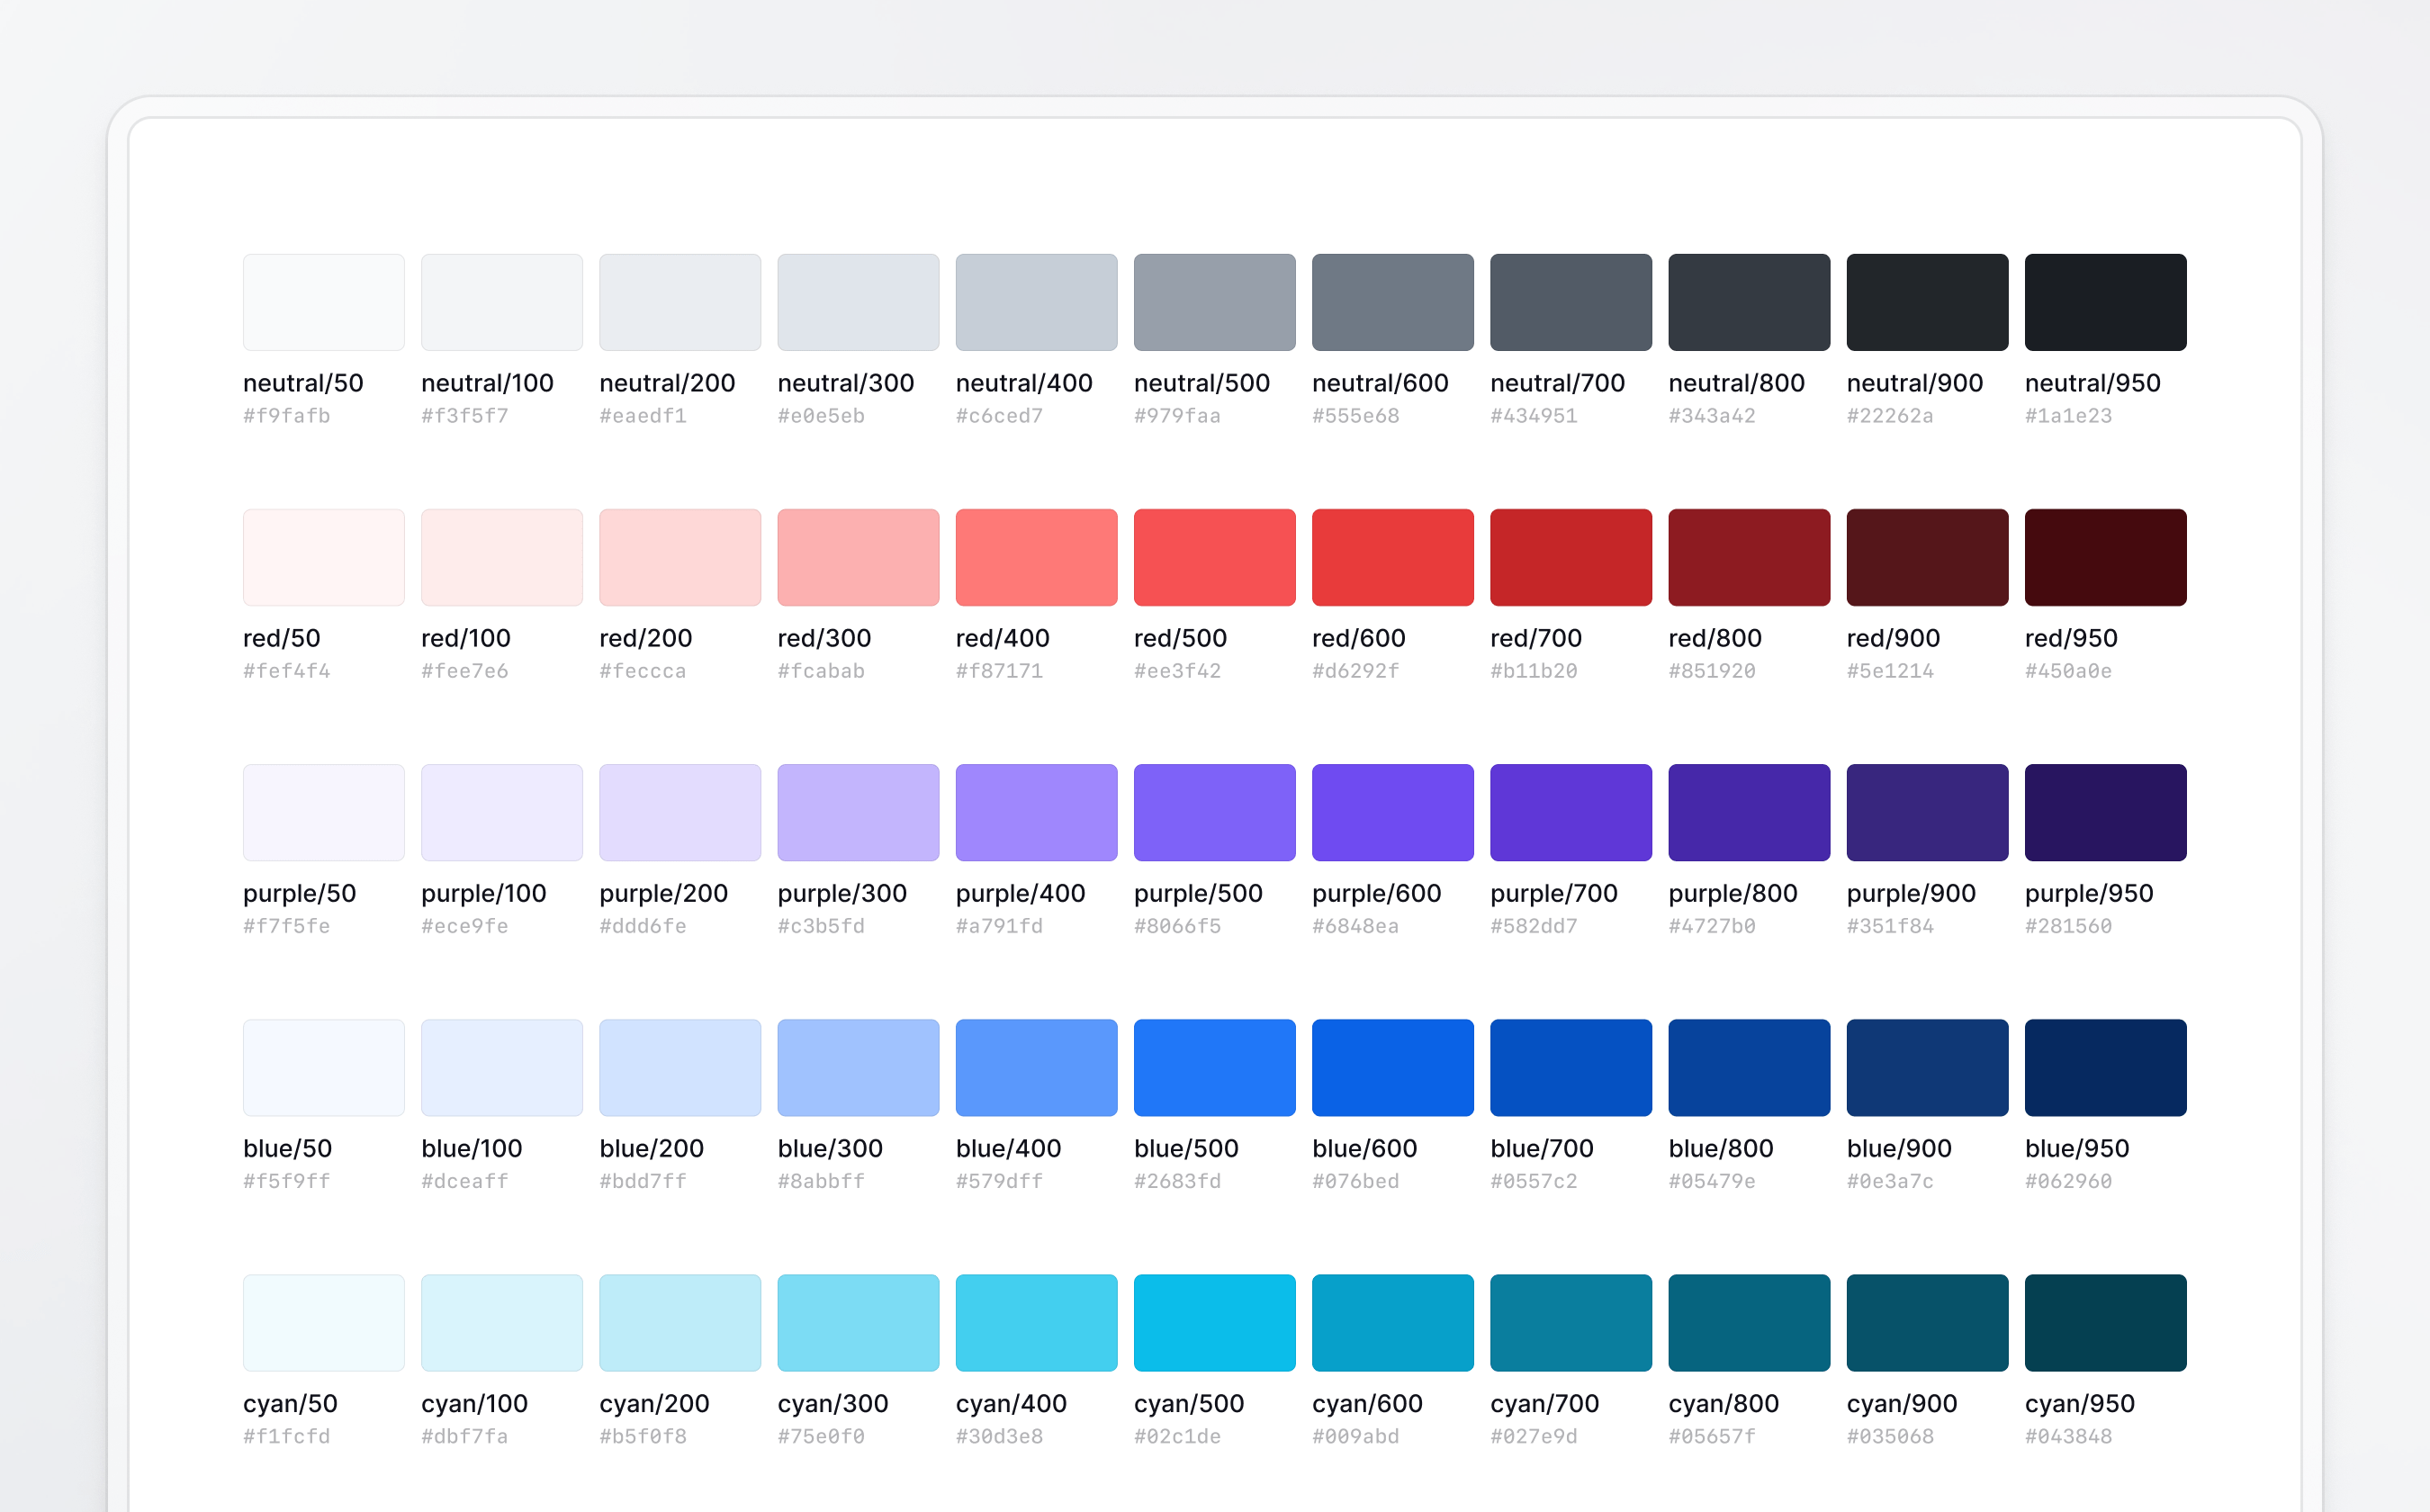Select the purple/800 color swatch
Image resolution: width=2430 pixels, height=1512 pixels.
(1748, 812)
